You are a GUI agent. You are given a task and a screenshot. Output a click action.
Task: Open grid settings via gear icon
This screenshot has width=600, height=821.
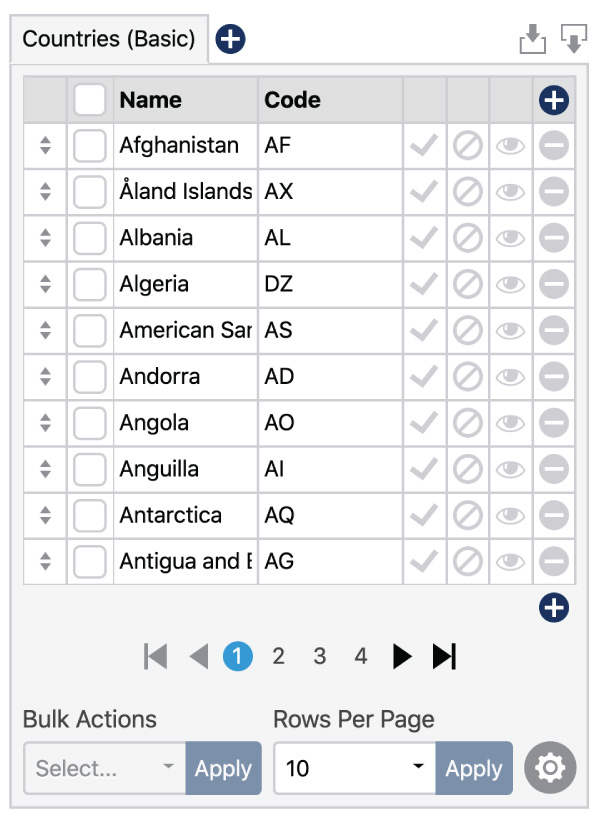pos(549,768)
